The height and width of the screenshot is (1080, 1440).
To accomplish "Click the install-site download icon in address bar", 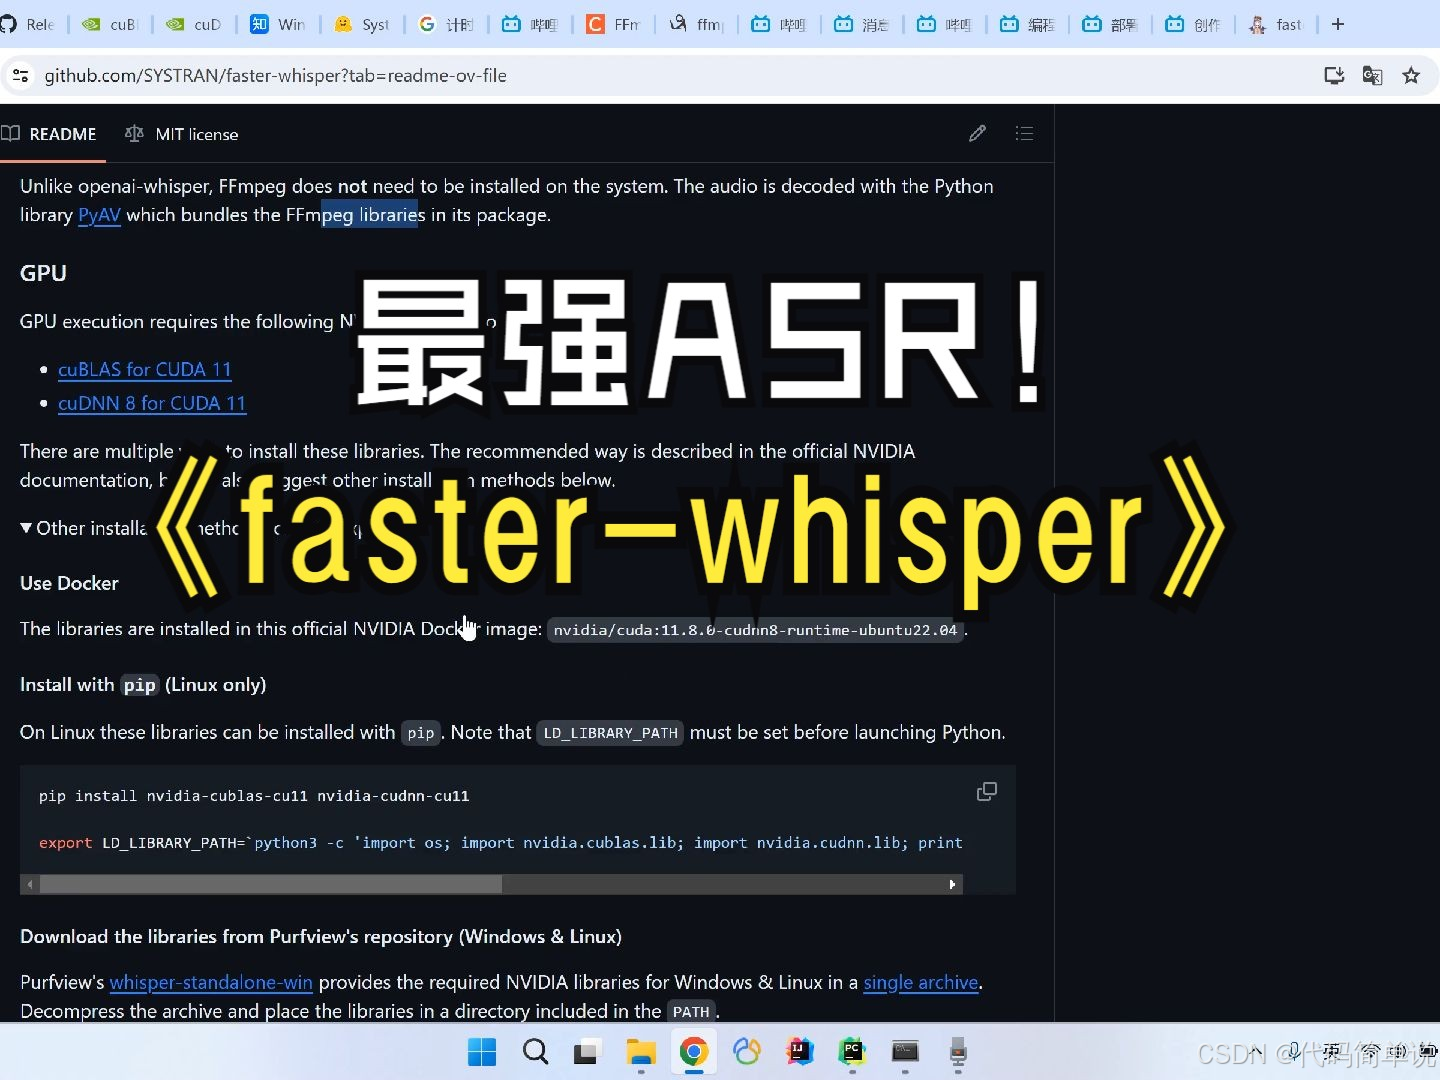I will [1334, 75].
